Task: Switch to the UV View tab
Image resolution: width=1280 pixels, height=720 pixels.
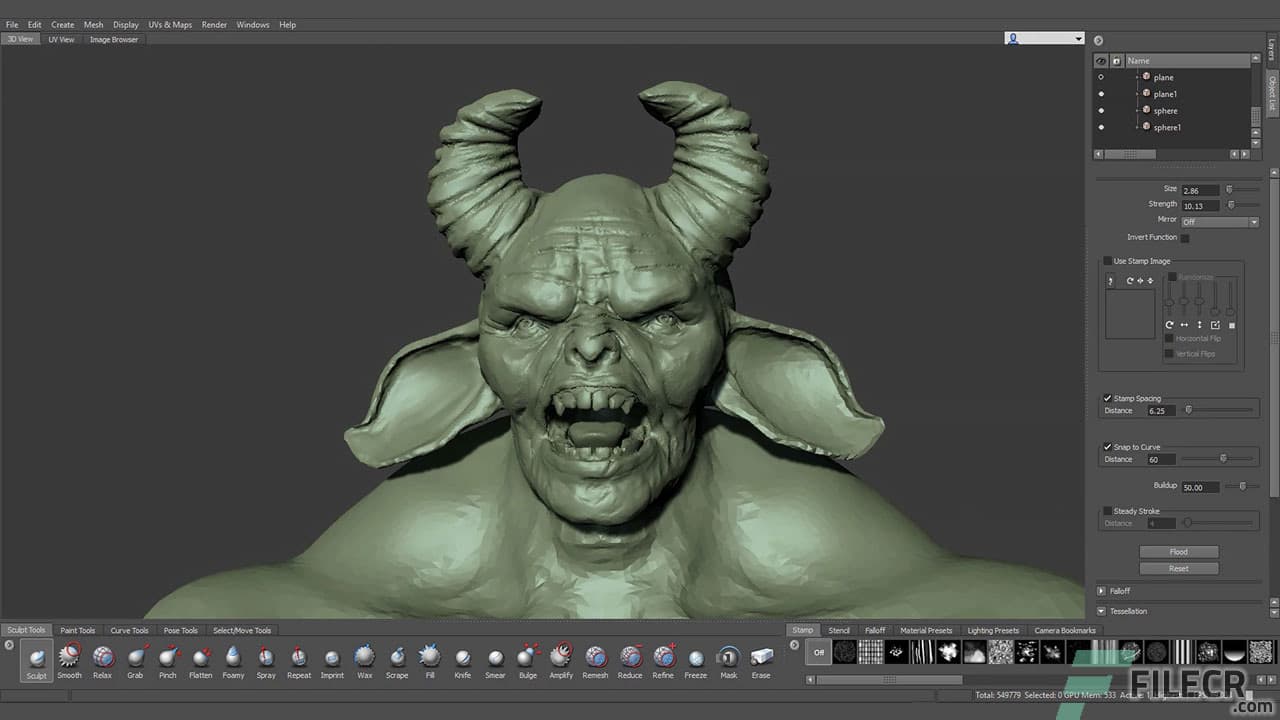Action: pyautogui.click(x=61, y=39)
